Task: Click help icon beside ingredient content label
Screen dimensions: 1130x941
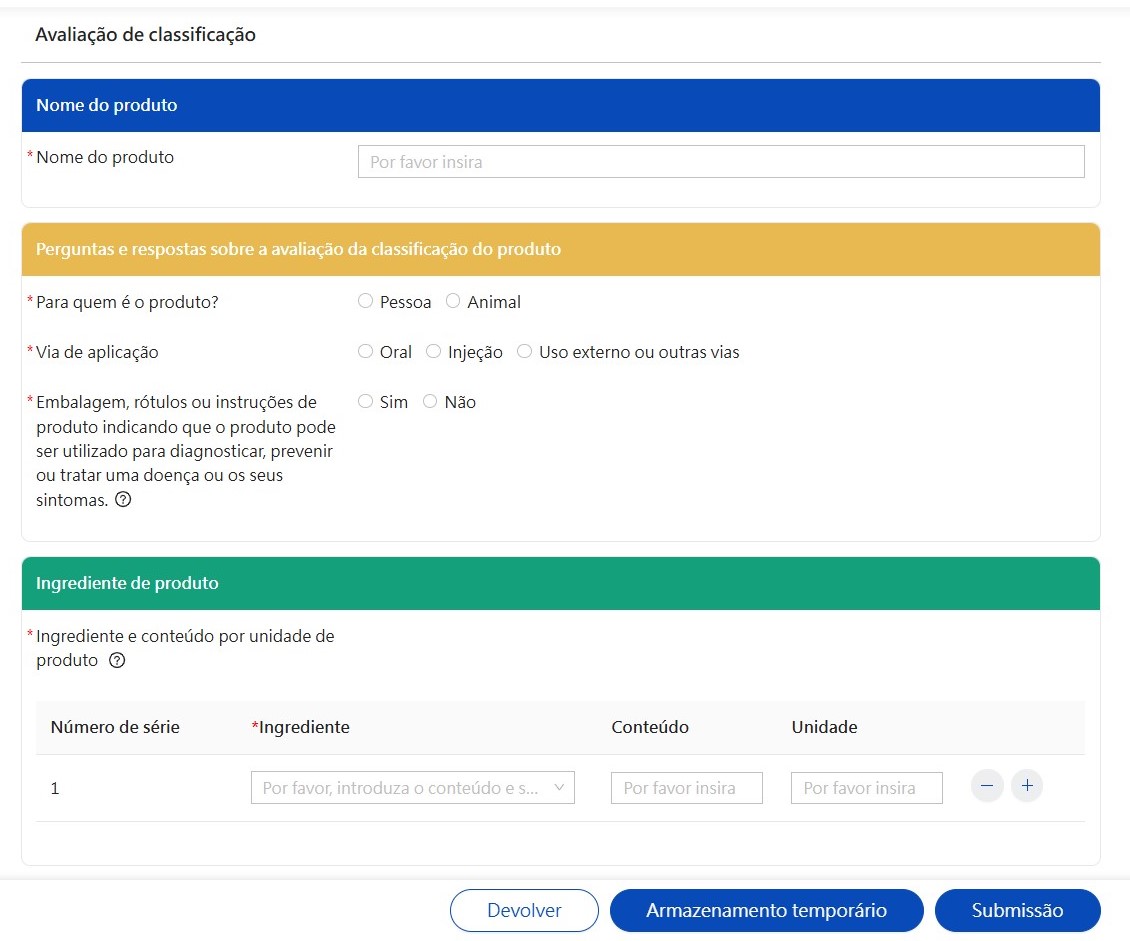Action: (x=117, y=660)
